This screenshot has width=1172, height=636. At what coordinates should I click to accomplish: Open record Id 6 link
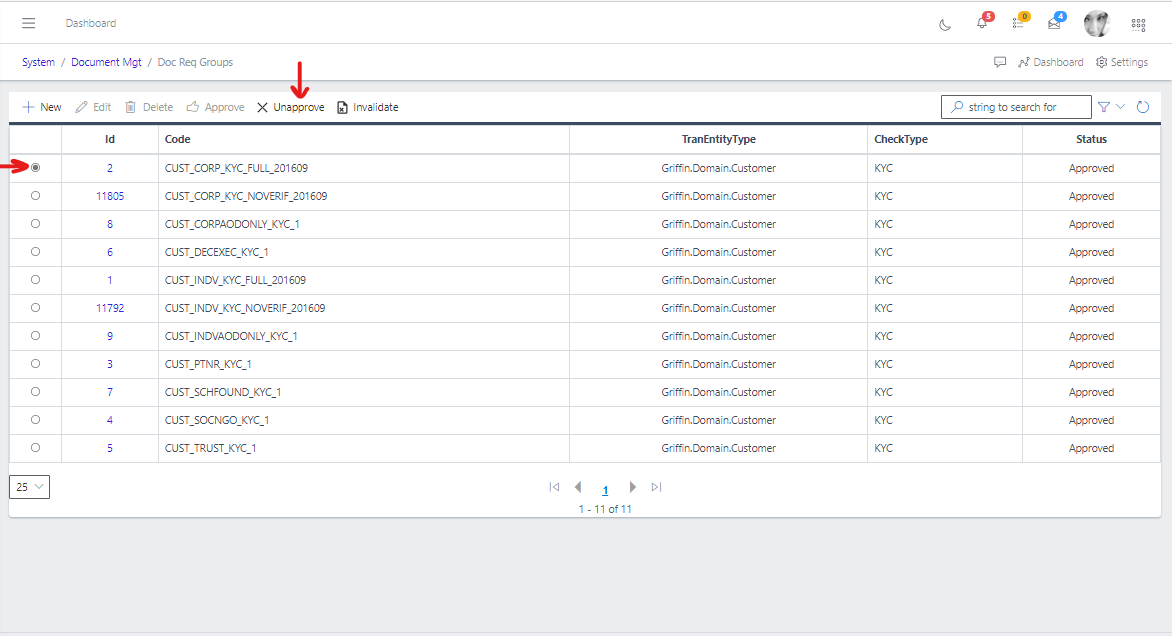tap(110, 252)
